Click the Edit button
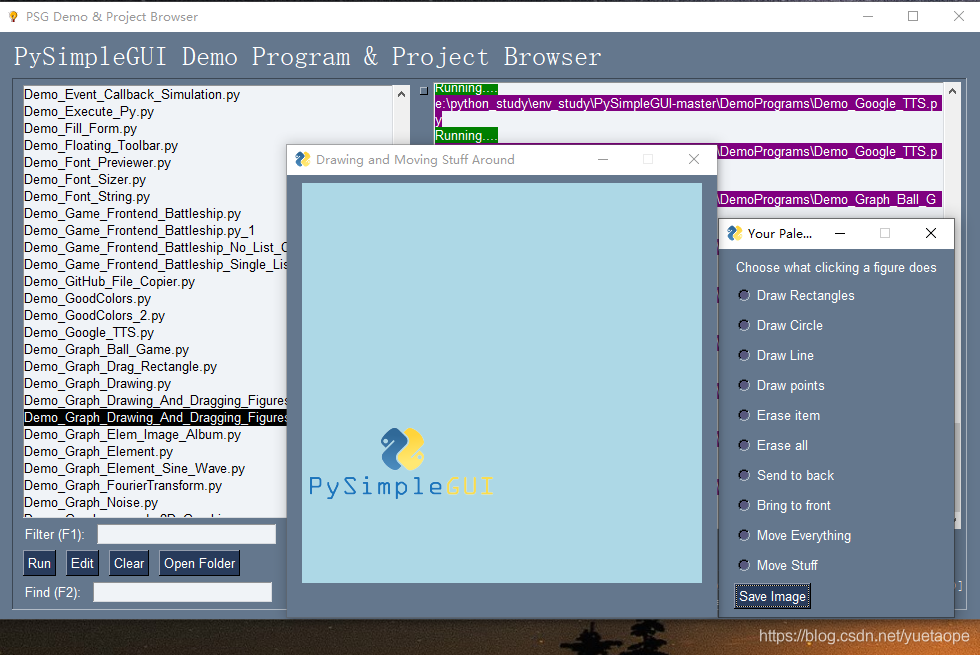This screenshot has width=980, height=655. [x=82, y=563]
